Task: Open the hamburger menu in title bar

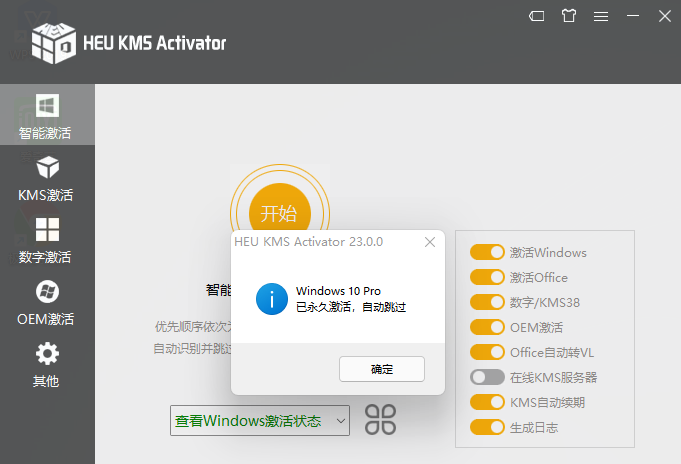Action: 601,16
